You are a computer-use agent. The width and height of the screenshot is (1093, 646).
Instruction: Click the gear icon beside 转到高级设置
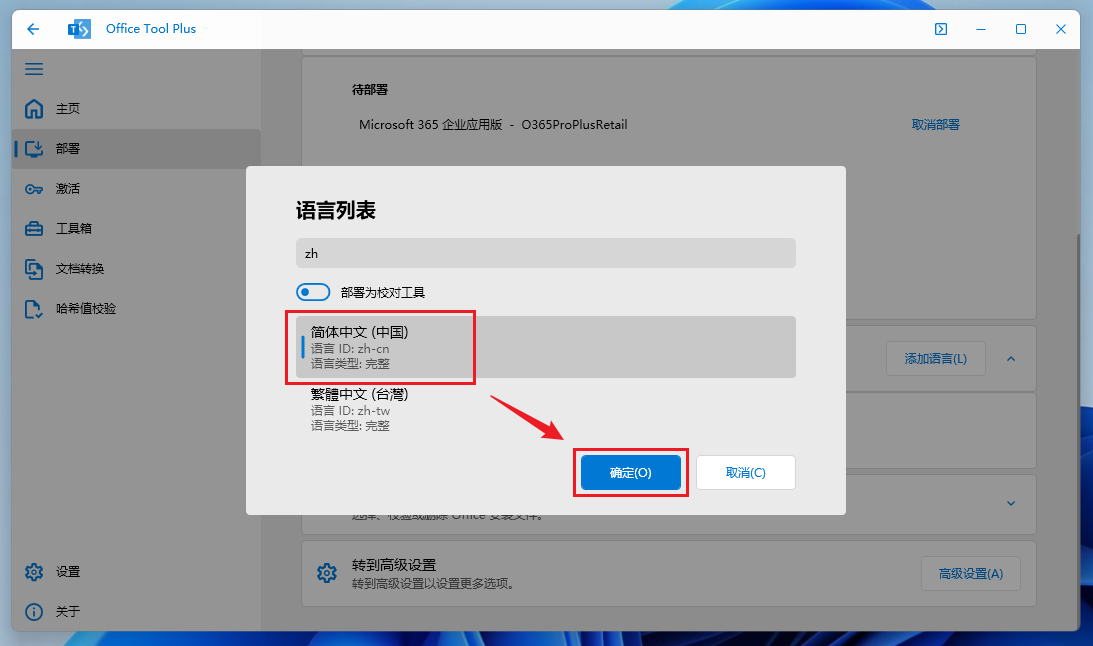click(327, 573)
